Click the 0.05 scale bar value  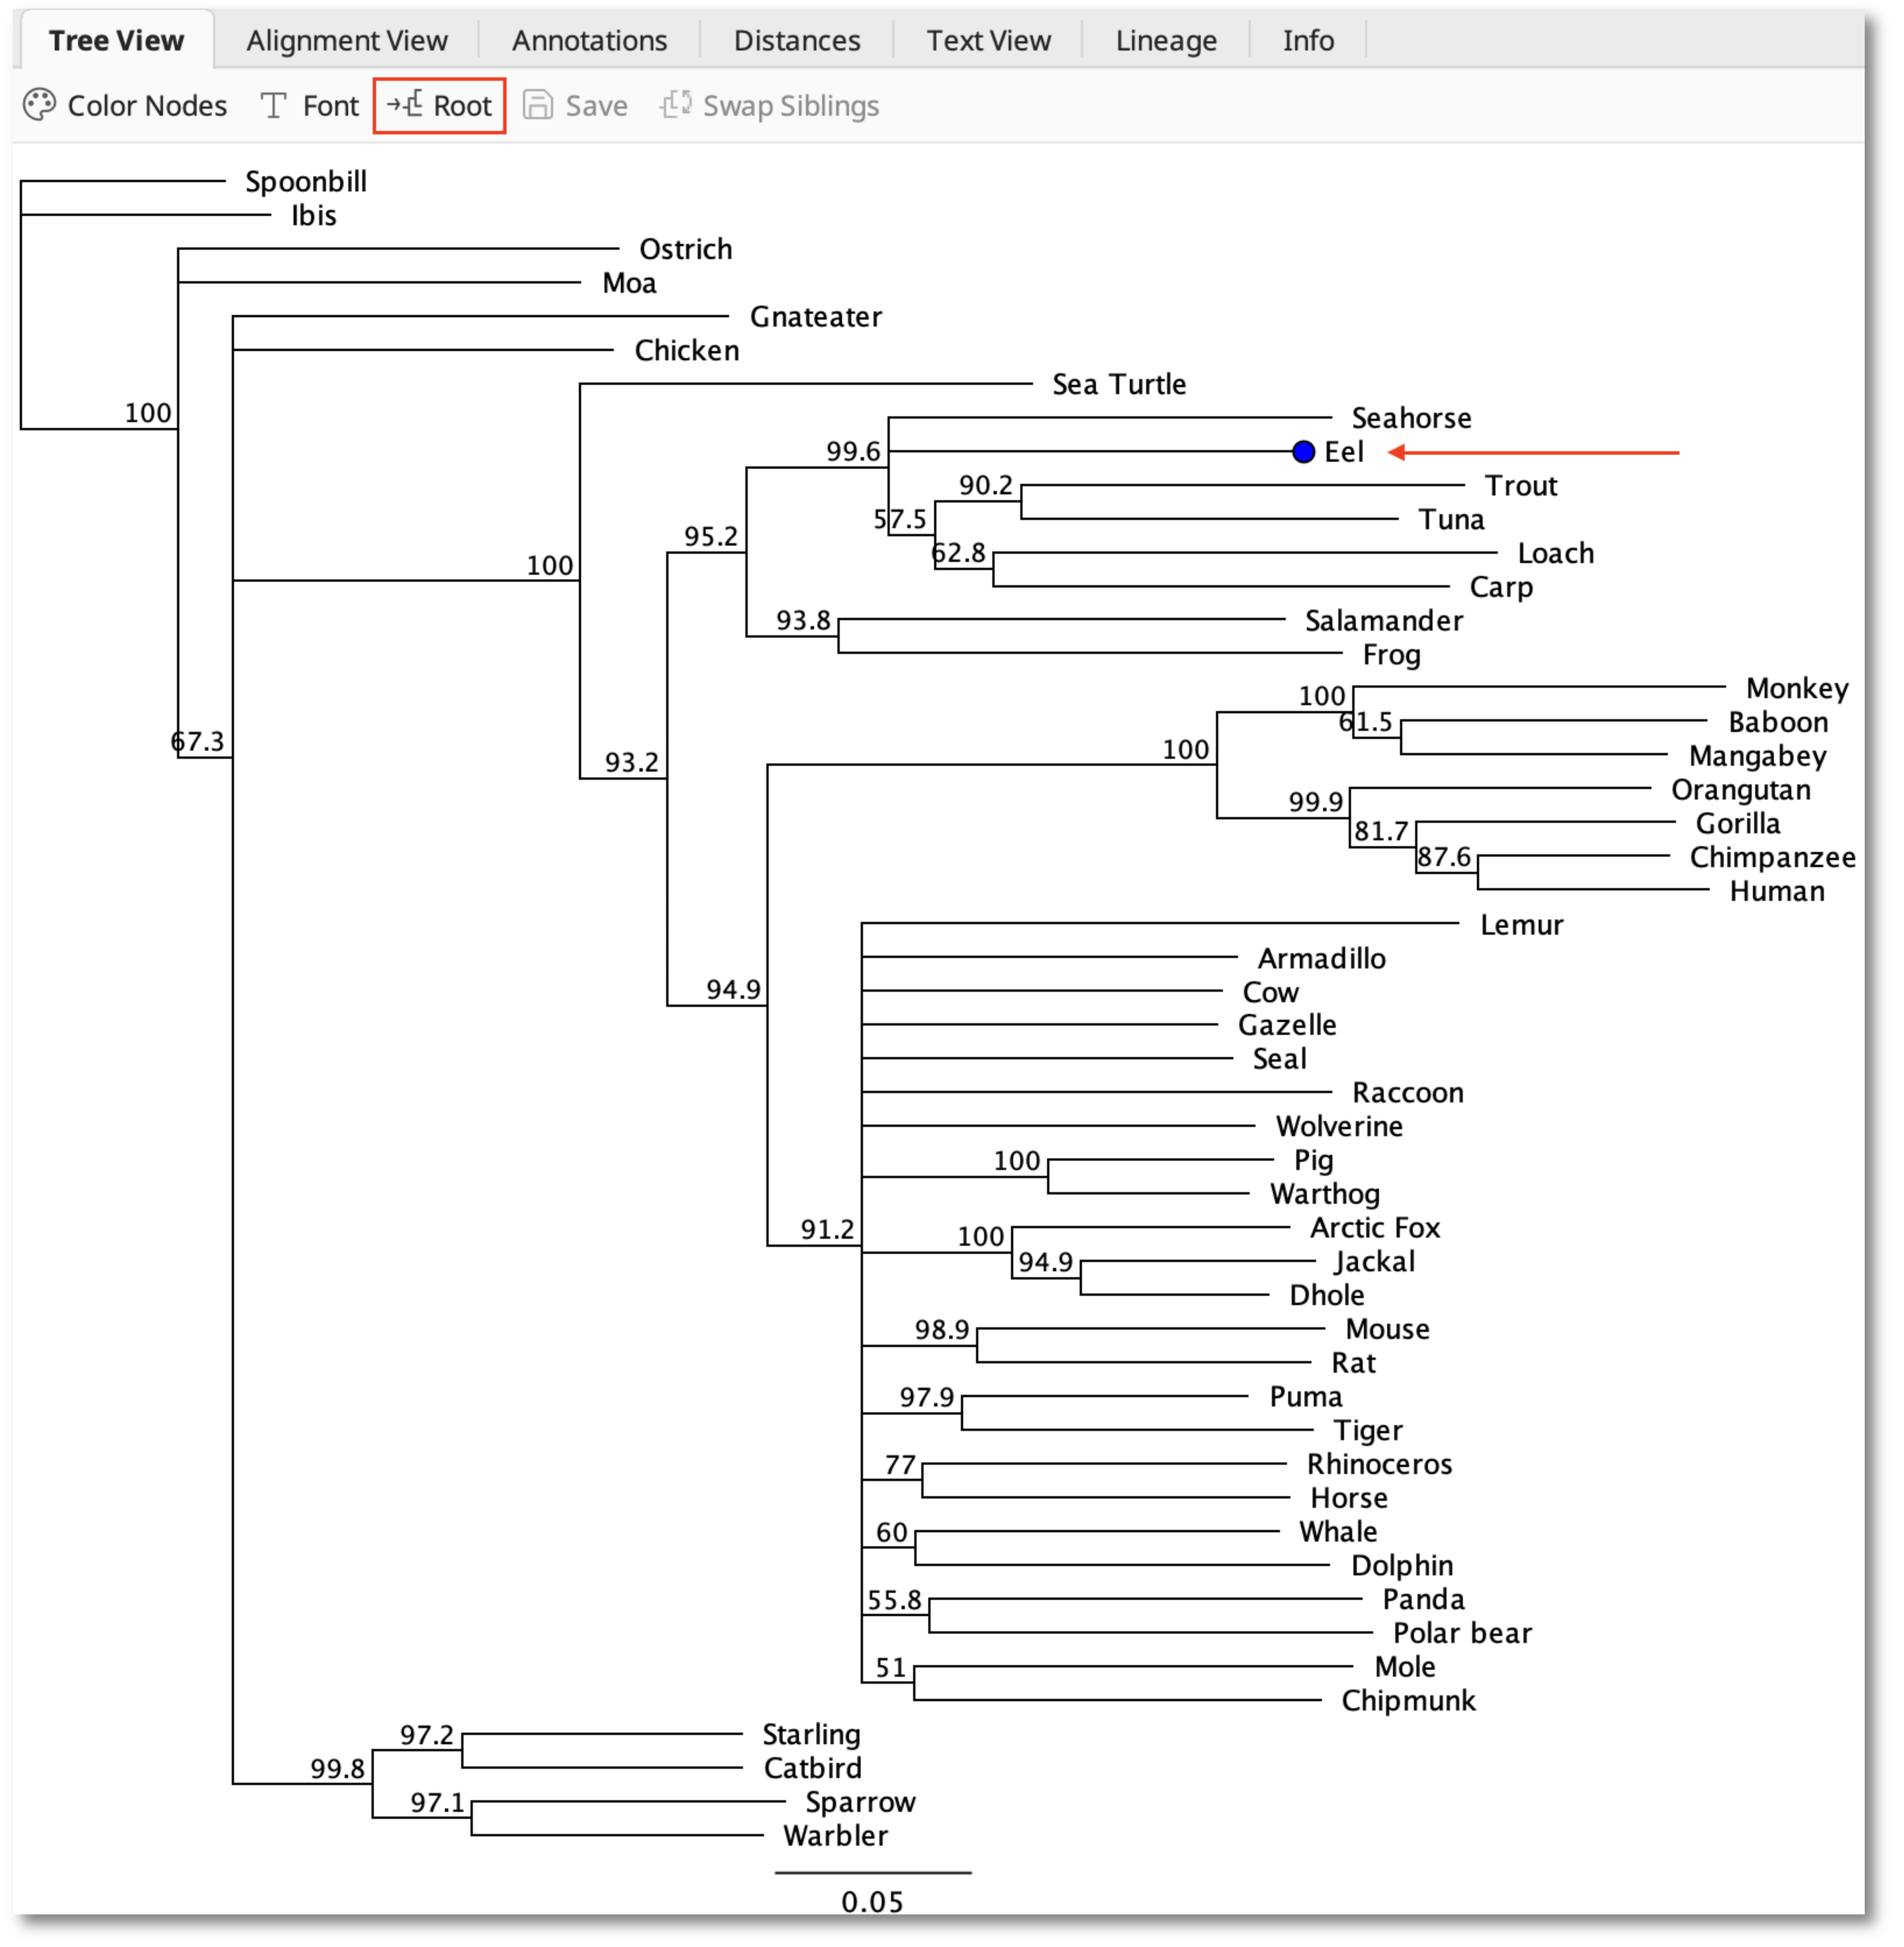[872, 1902]
